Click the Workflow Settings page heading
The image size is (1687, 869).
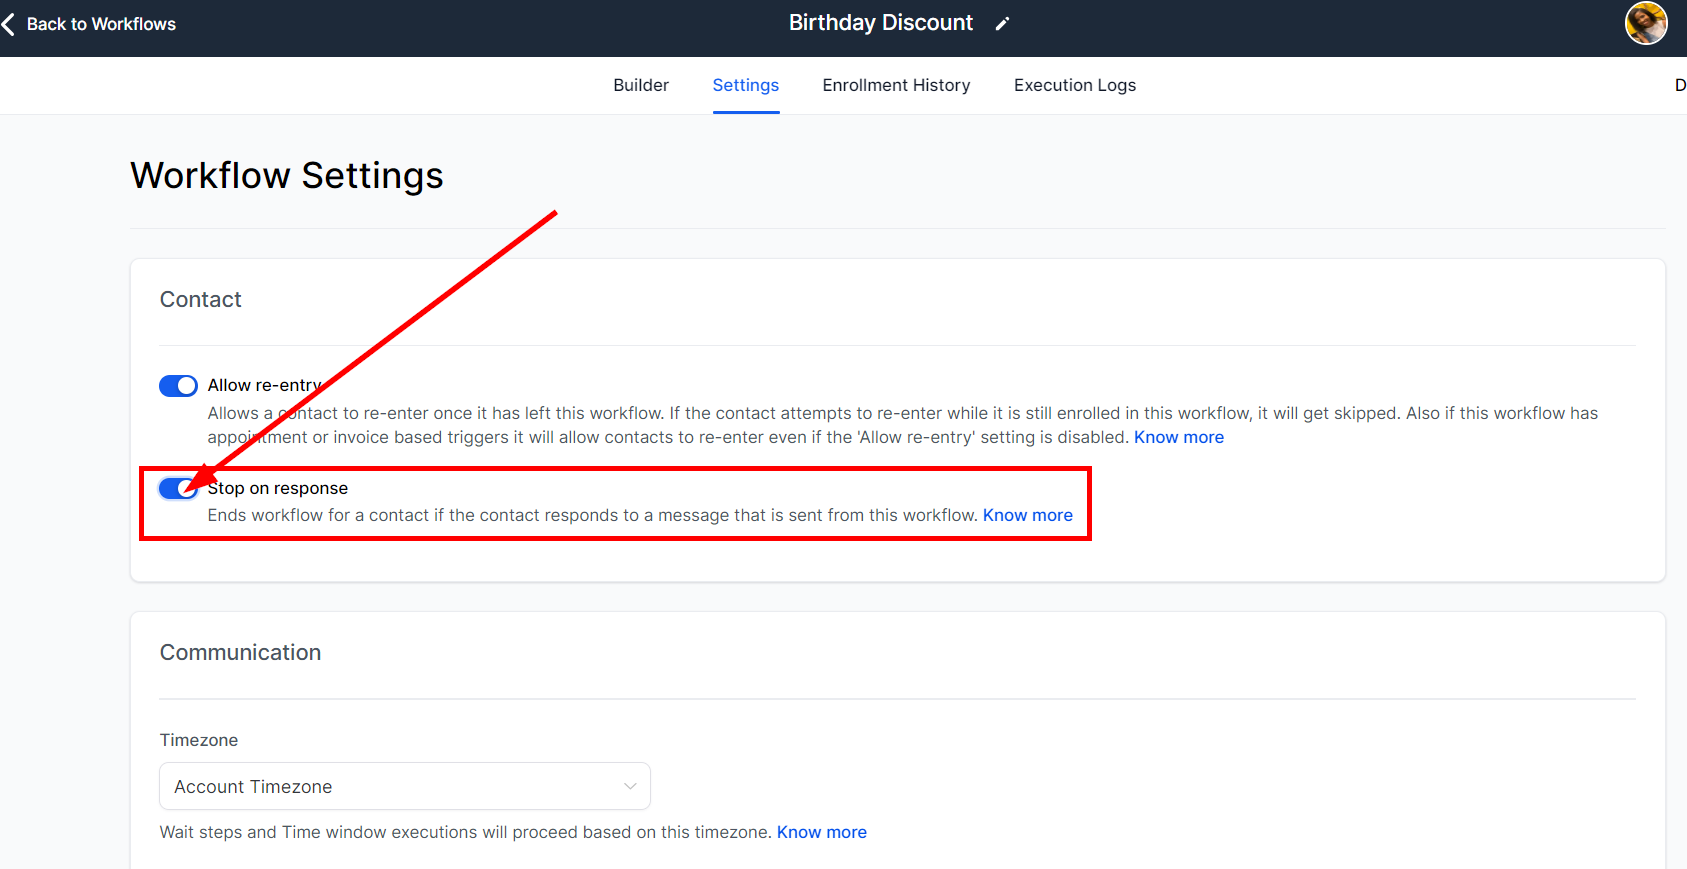(x=286, y=175)
